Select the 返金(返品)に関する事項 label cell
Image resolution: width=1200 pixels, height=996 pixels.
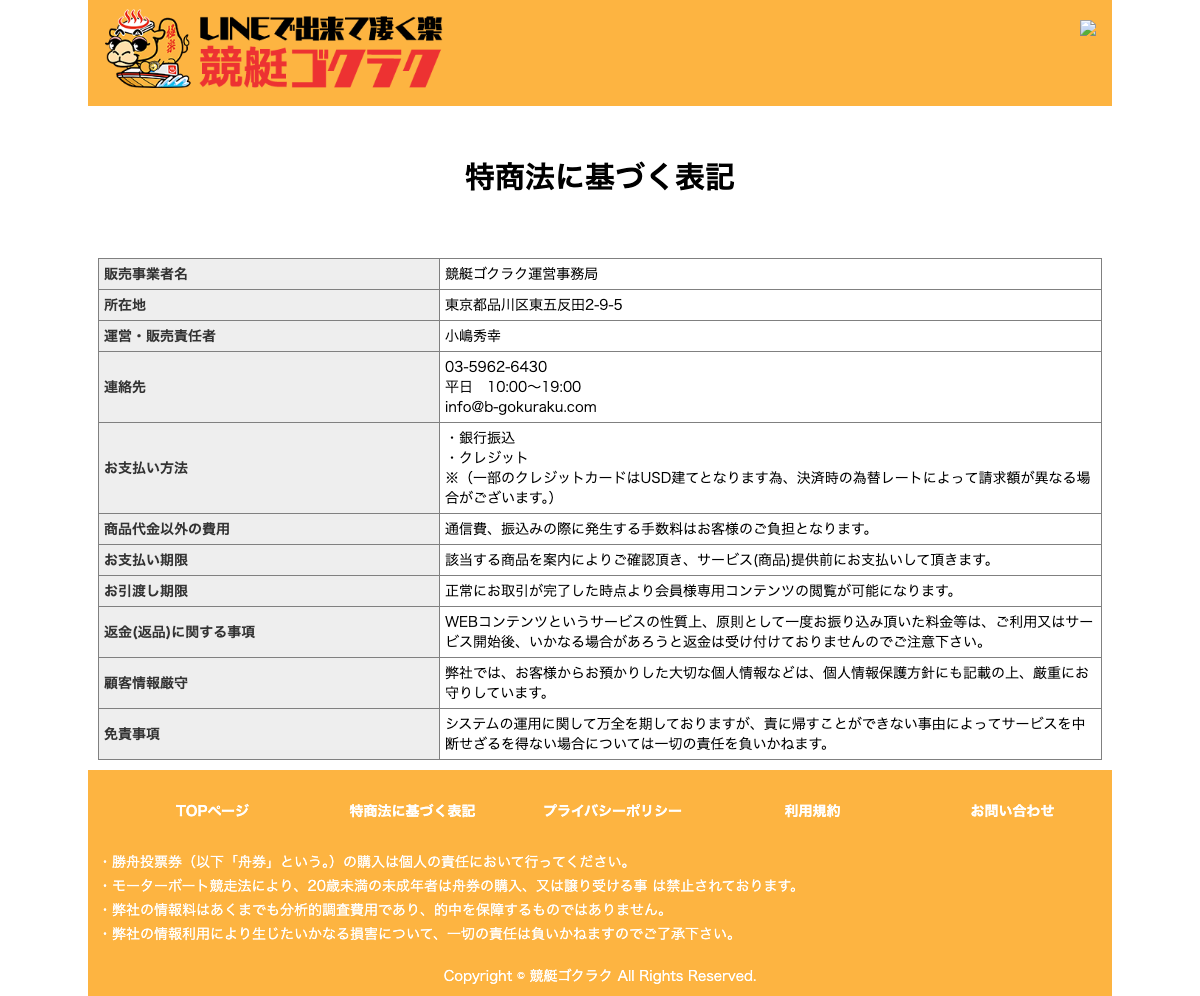pos(269,632)
